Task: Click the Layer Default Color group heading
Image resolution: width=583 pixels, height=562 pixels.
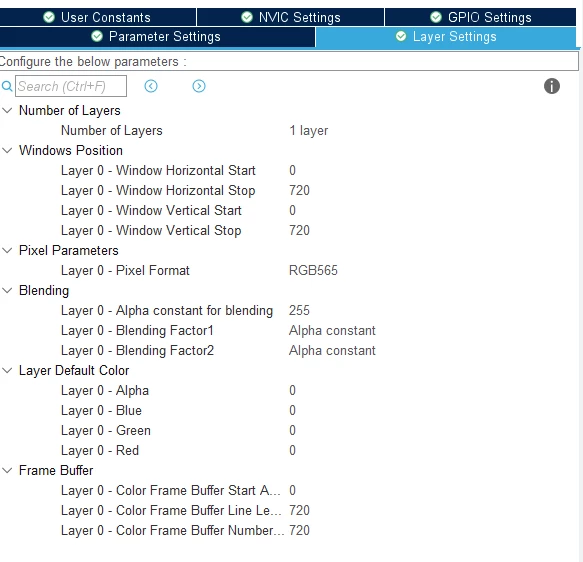Action: coord(74,370)
